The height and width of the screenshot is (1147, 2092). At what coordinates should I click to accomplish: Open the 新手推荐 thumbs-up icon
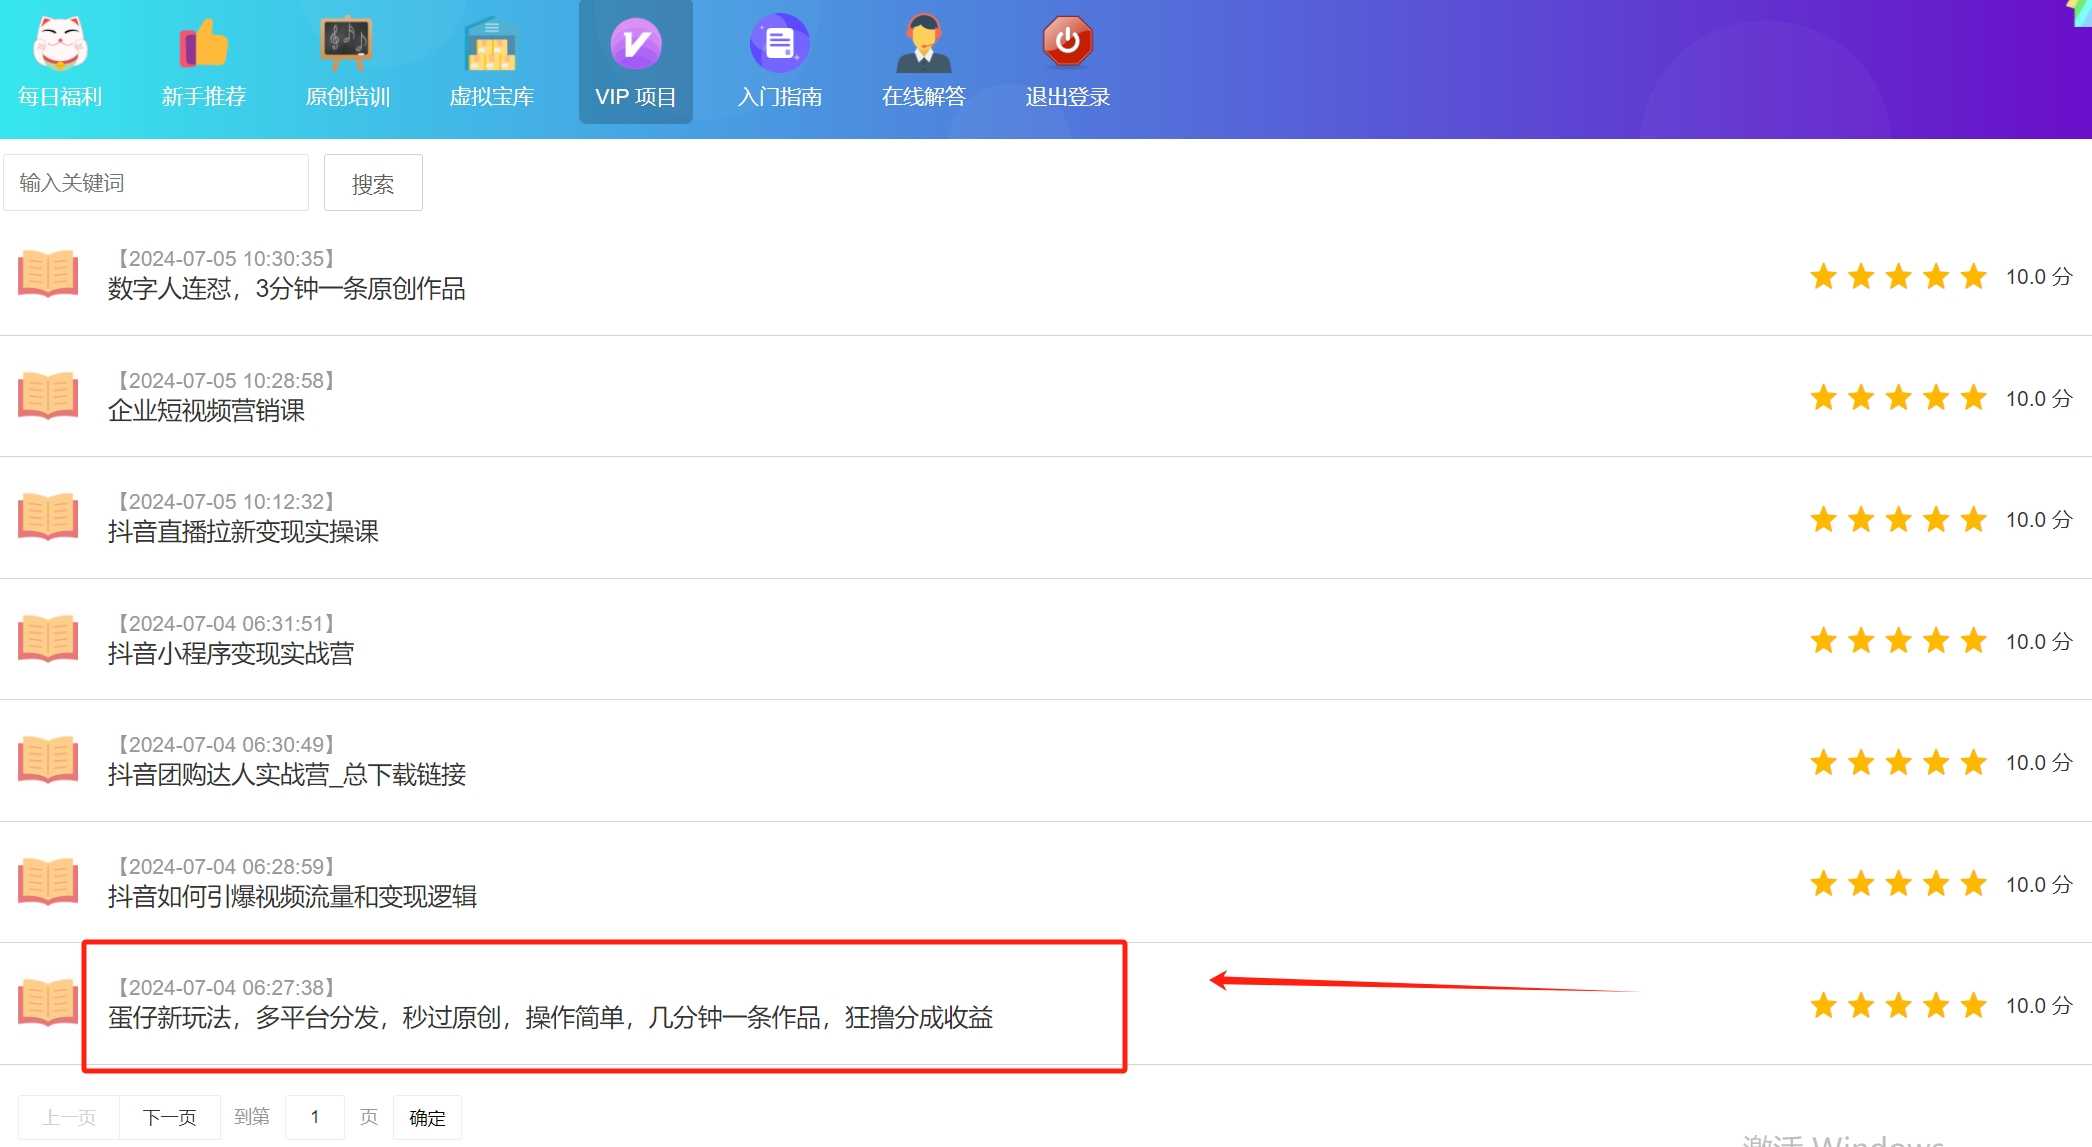tap(204, 43)
